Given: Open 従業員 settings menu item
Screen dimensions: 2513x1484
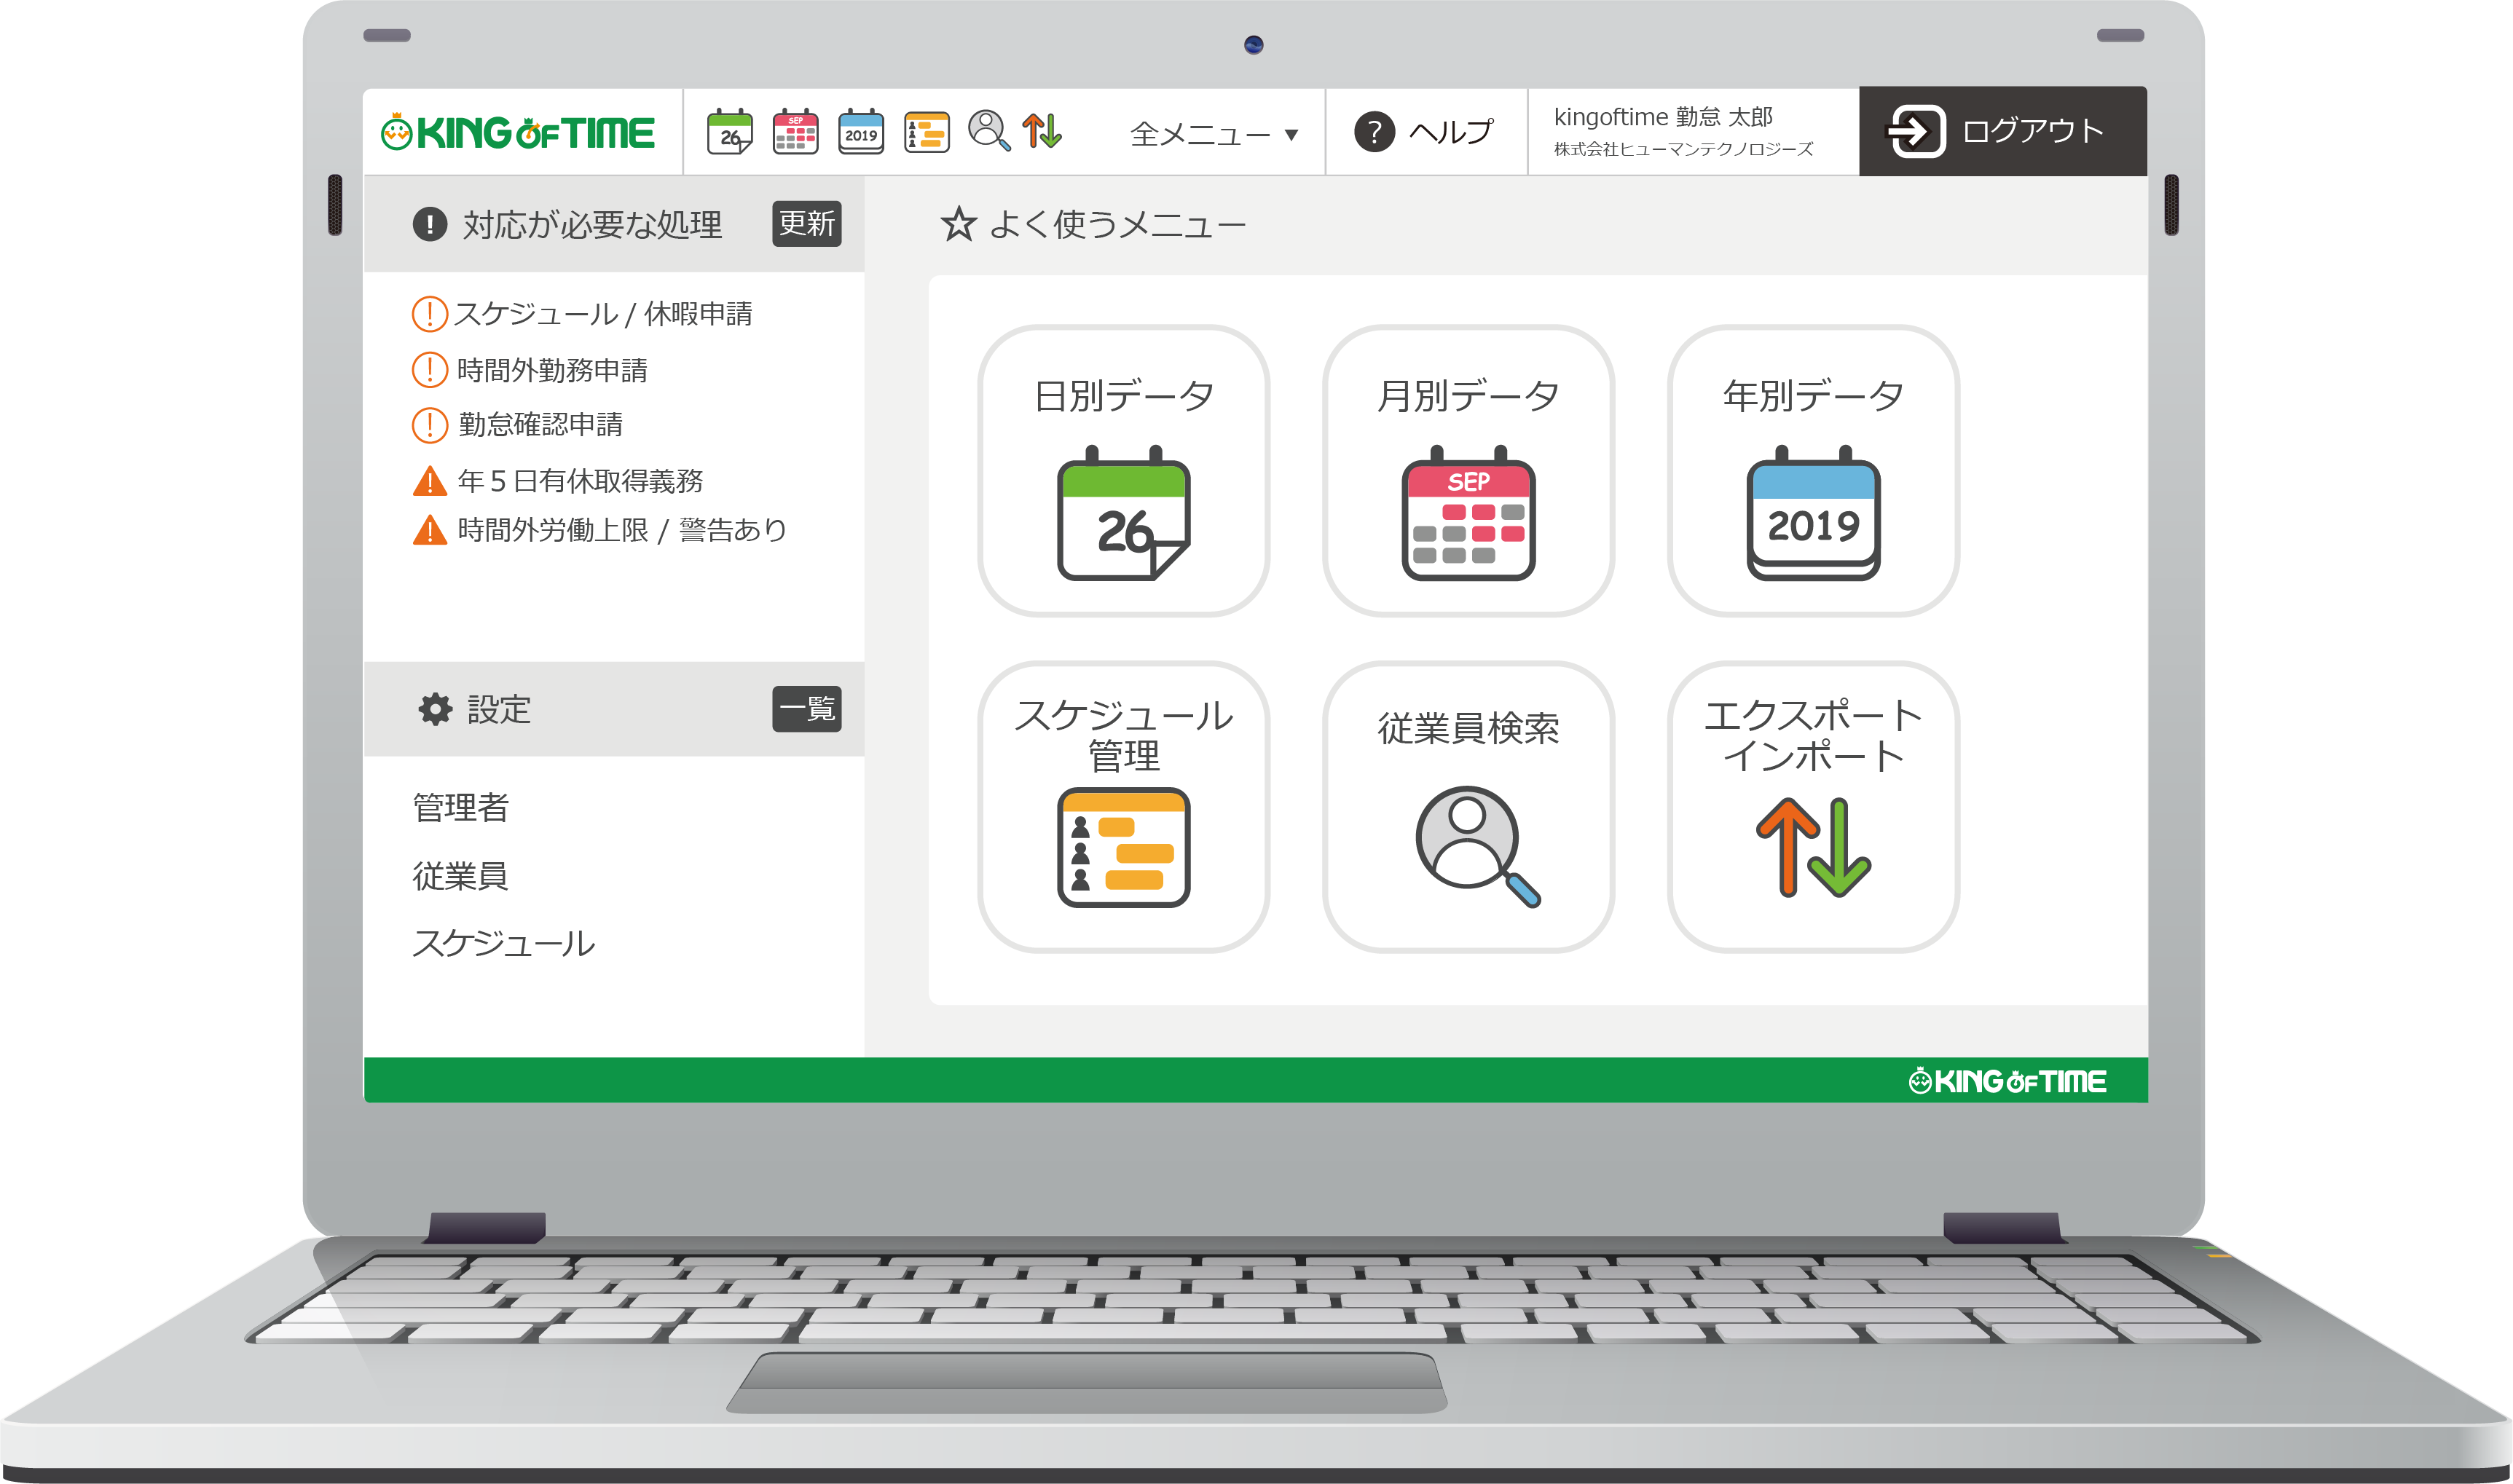Looking at the screenshot, I should [460, 876].
